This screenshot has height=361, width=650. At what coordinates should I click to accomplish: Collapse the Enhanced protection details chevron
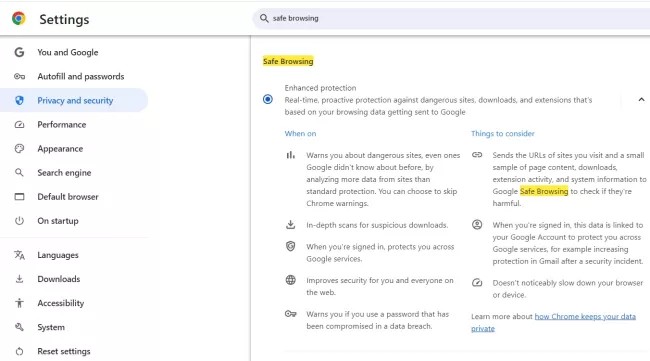(641, 99)
